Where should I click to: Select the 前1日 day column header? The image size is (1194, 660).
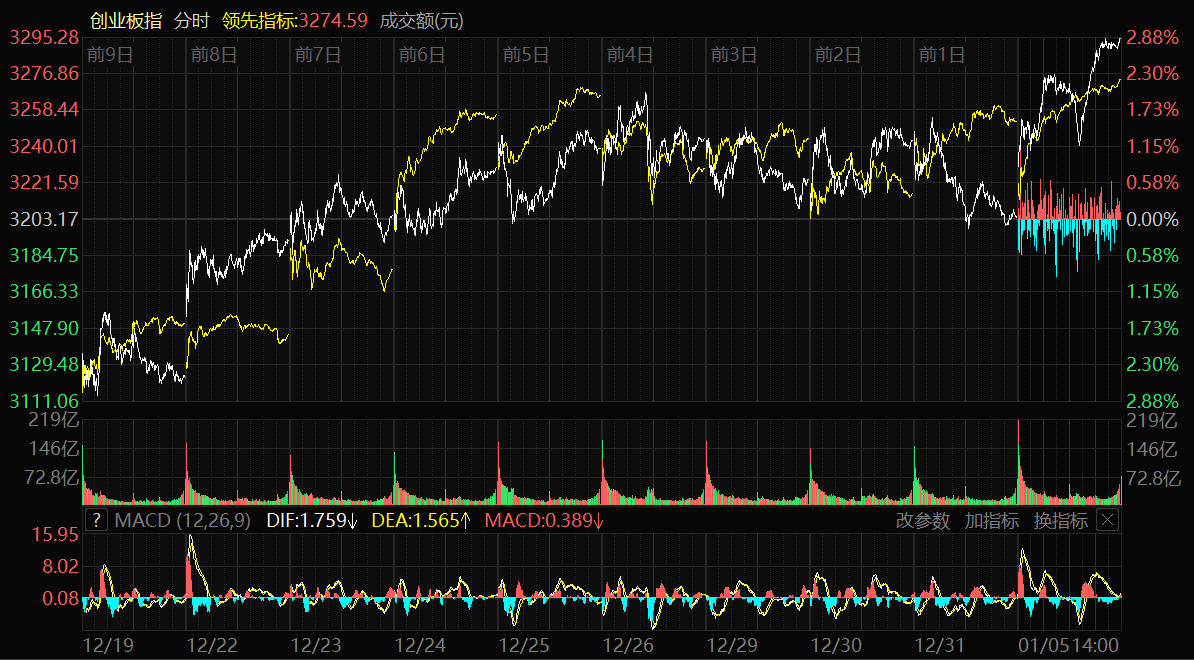click(x=942, y=55)
